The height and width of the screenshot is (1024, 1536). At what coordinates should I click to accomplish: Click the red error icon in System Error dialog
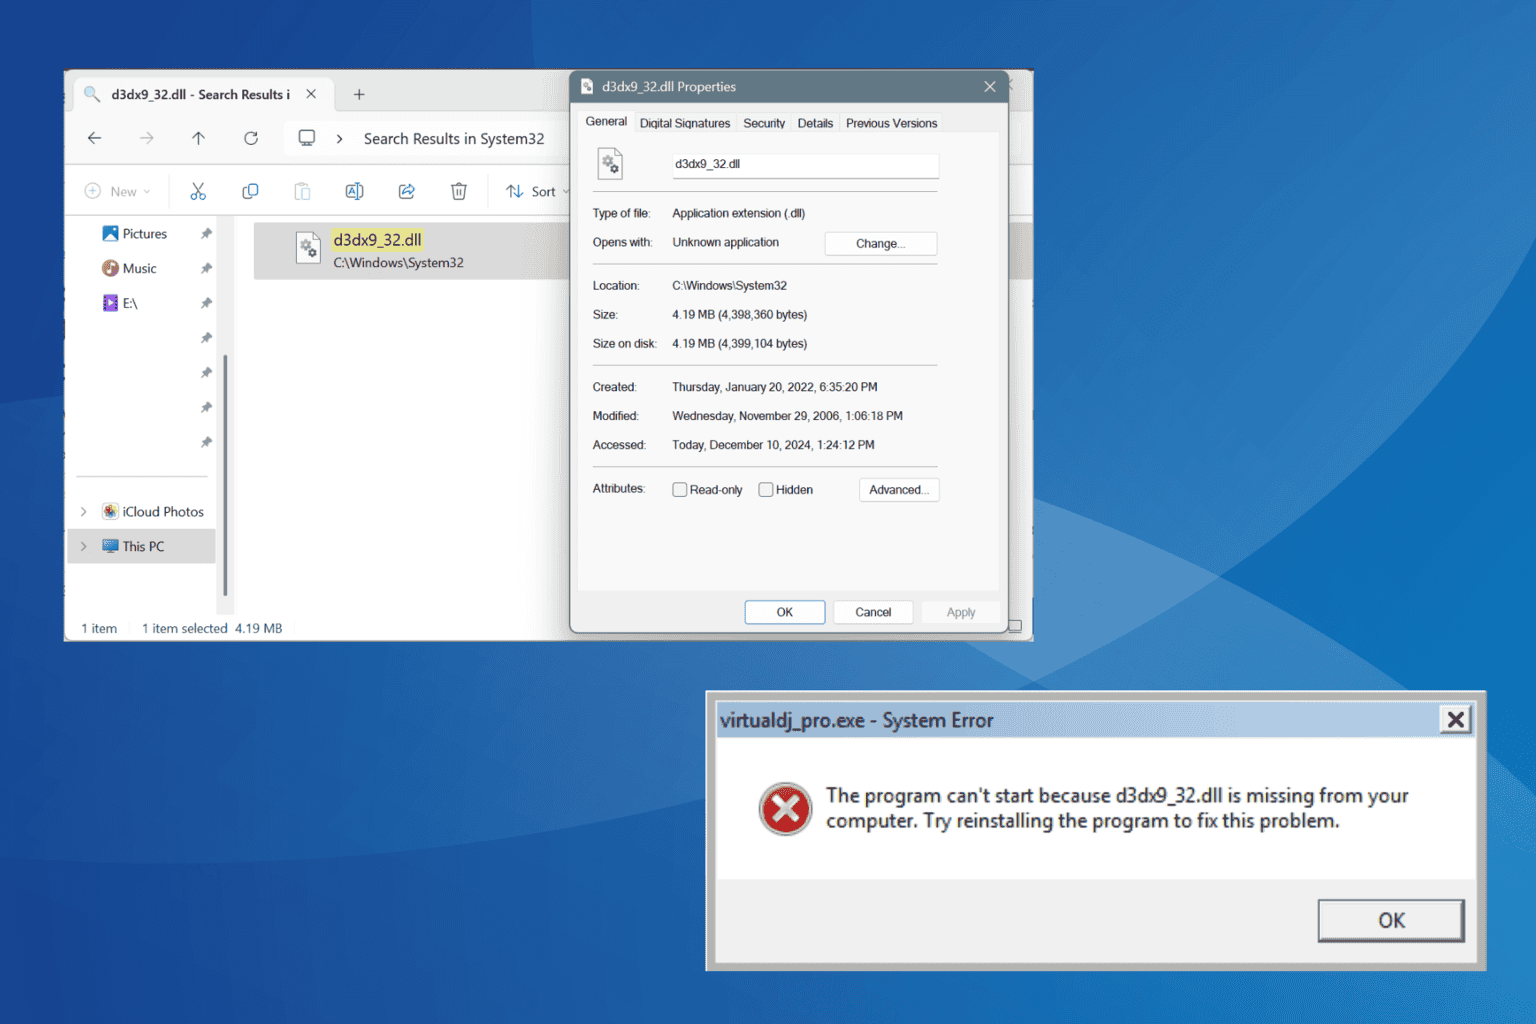(x=785, y=809)
